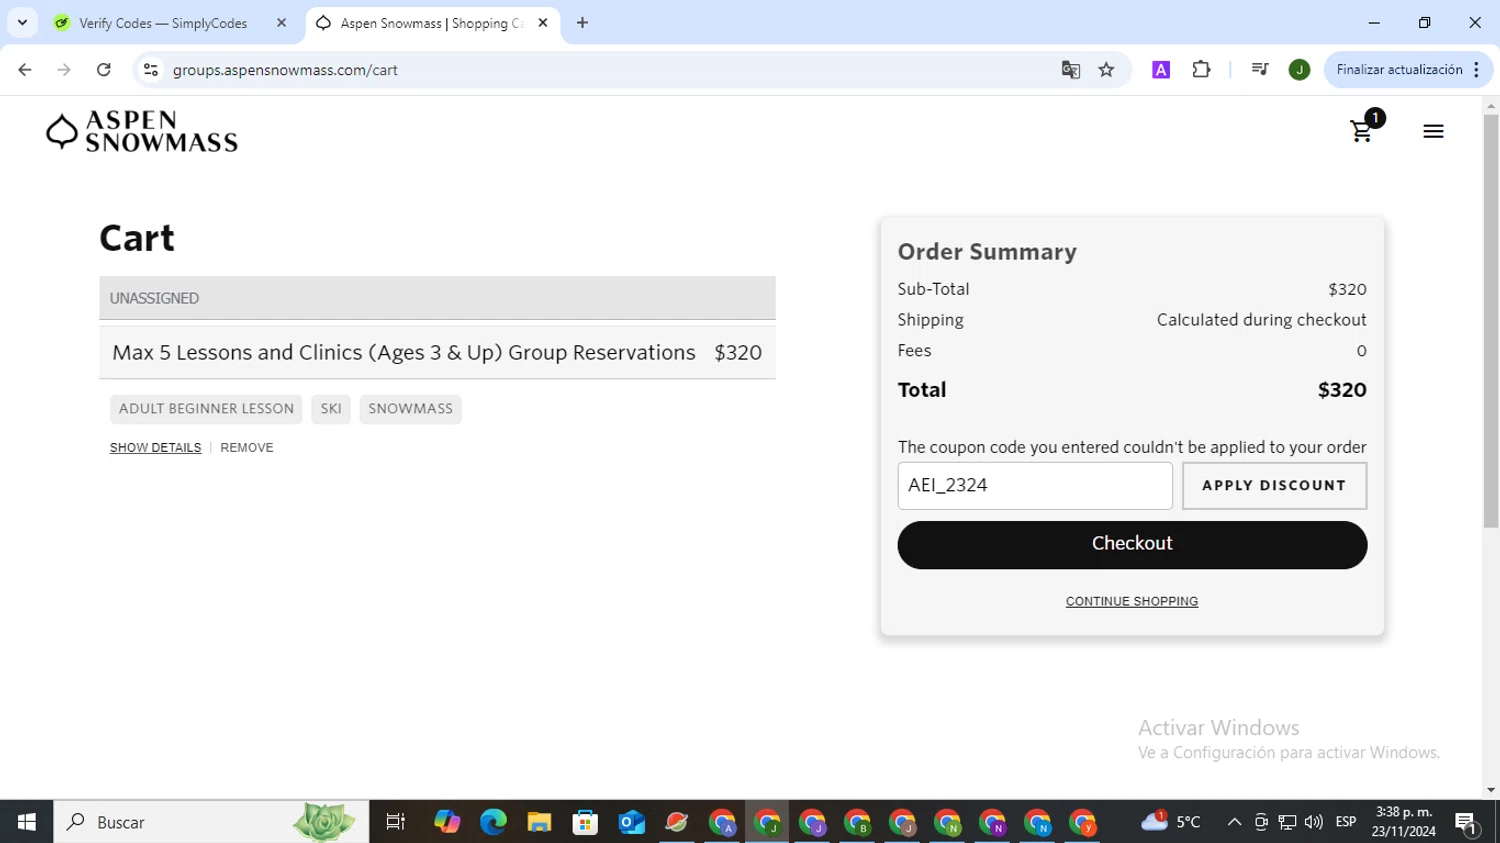This screenshot has height=843, width=1500.
Task: Click the Aspen Snowmass logo
Action: pos(142,132)
